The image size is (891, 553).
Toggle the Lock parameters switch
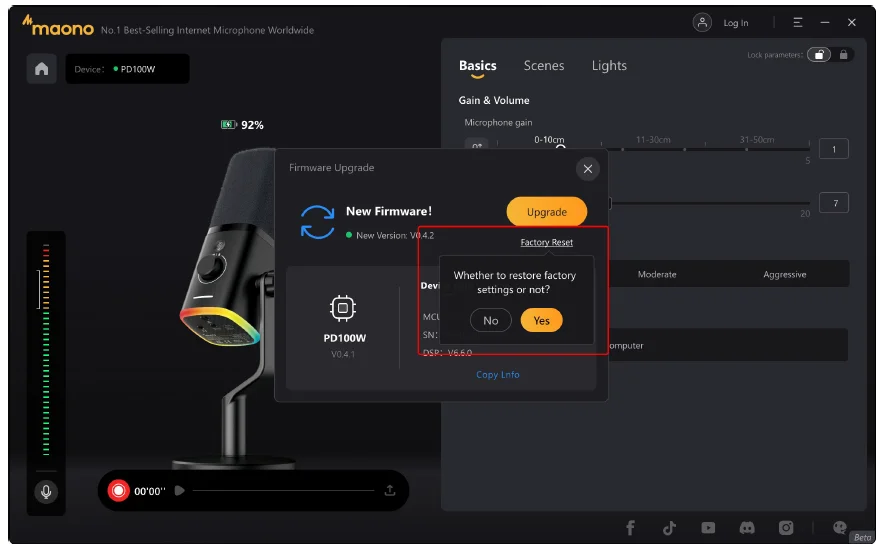pyautogui.click(x=819, y=55)
